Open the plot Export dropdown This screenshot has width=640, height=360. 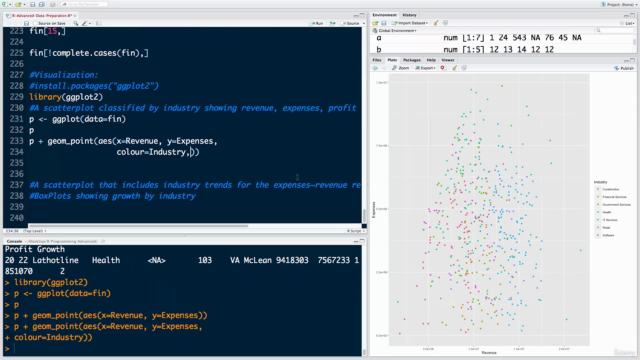click(426, 68)
